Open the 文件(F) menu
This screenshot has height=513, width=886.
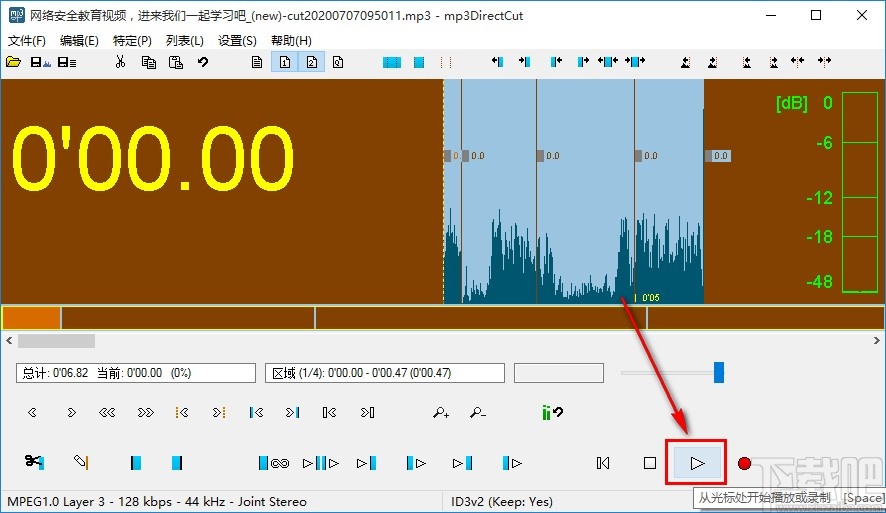pyautogui.click(x=27, y=41)
